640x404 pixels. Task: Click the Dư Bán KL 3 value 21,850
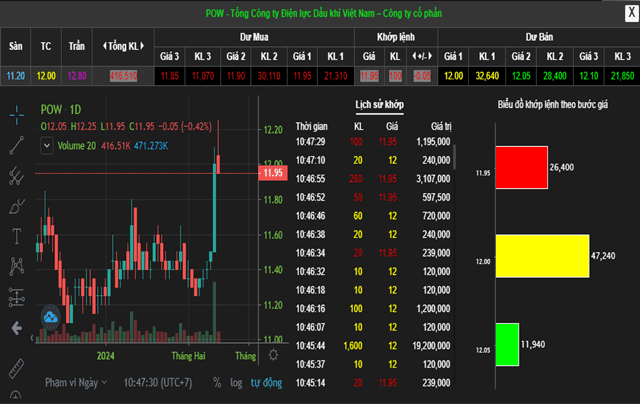pyautogui.click(x=622, y=76)
